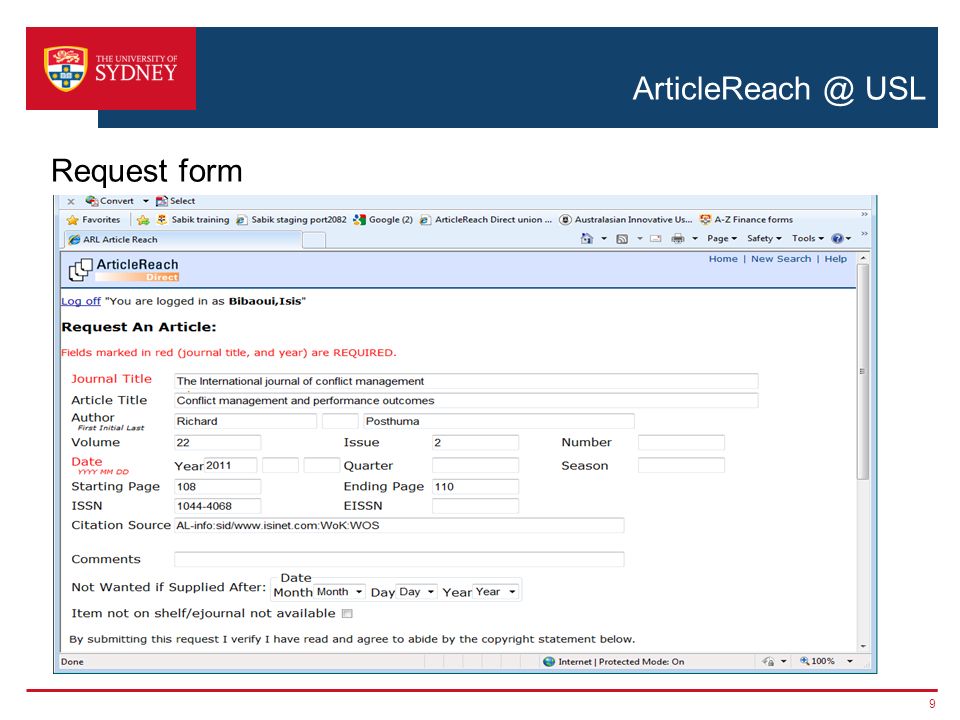This screenshot has height=720, width=960.
Task: Click the New Search link
Action: pyautogui.click(x=781, y=259)
